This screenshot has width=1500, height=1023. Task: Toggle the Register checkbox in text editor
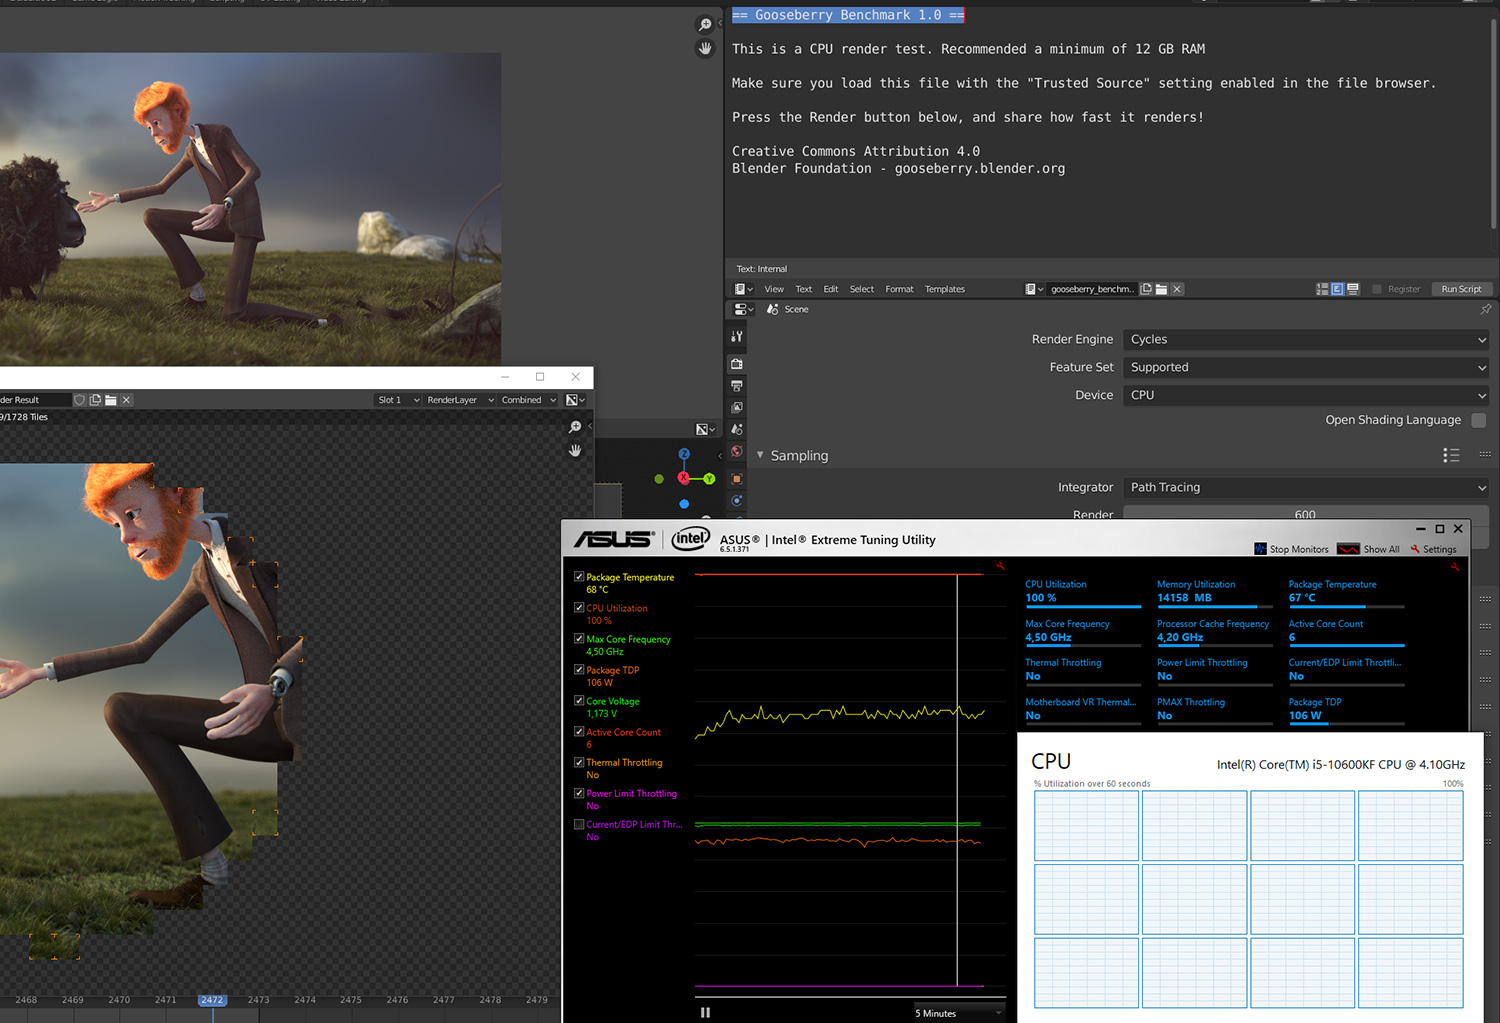click(x=1377, y=289)
